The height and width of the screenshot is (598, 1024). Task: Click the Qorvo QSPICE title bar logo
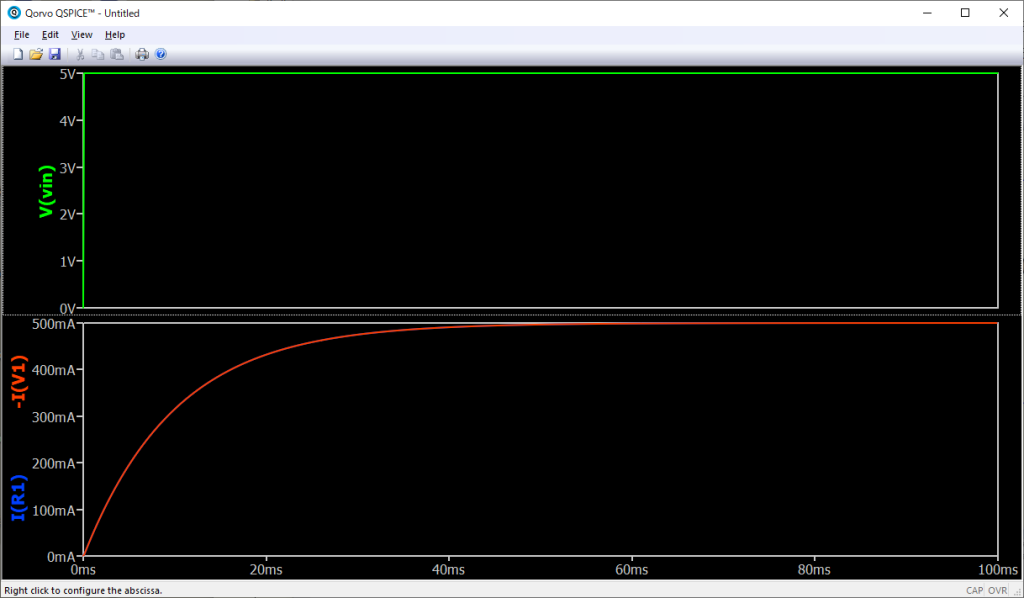point(14,13)
